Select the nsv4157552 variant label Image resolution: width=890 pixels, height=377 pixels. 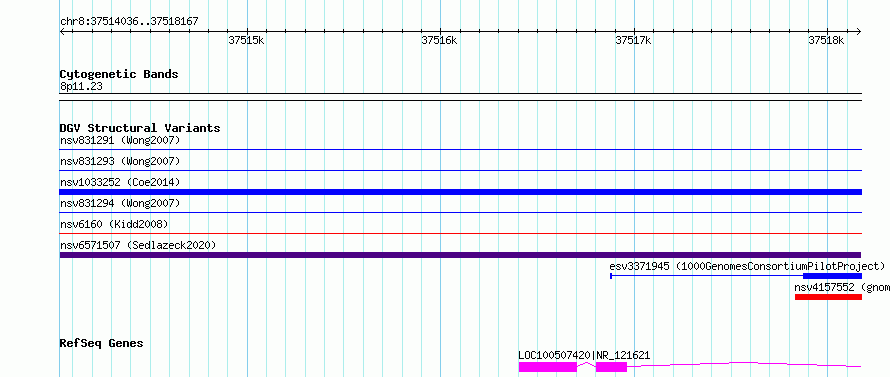[x=842, y=287]
